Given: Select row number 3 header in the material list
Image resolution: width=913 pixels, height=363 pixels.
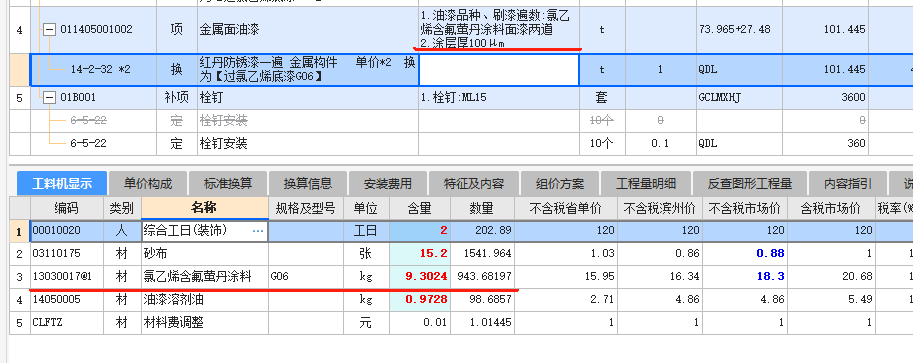Looking at the screenshot, I should pos(20,277).
